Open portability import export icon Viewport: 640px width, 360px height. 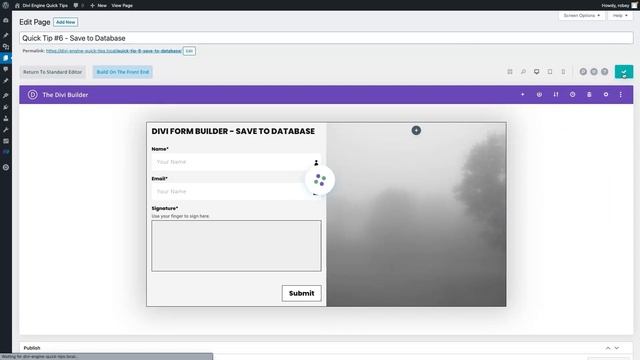(556, 95)
